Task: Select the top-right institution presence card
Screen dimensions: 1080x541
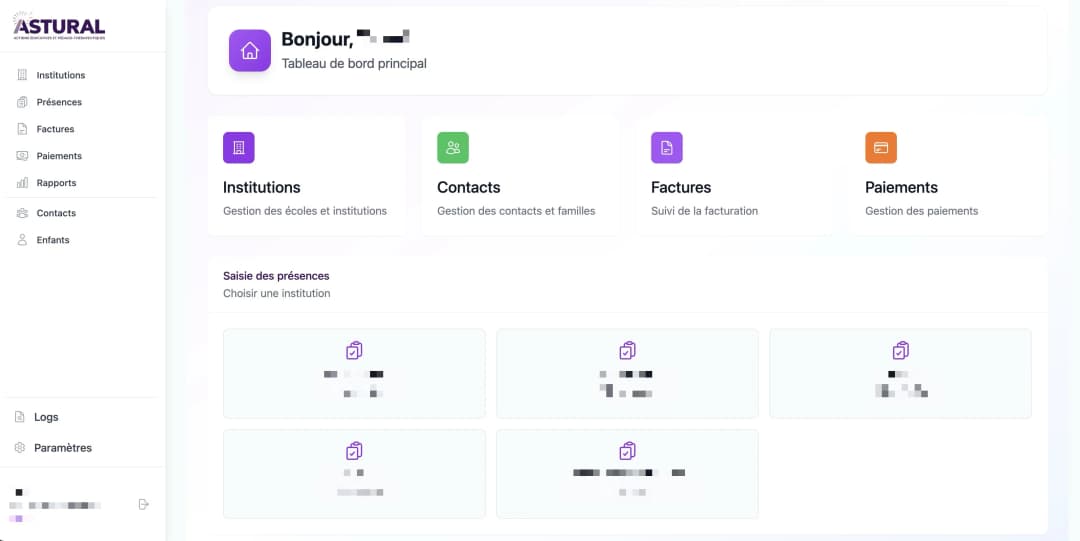Action: (900, 374)
